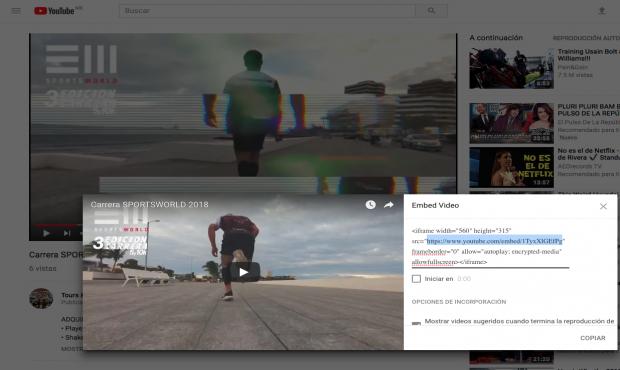The height and width of the screenshot is (370, 620).
Task: Click the red progress bar of main player
Action: point(56,226)
